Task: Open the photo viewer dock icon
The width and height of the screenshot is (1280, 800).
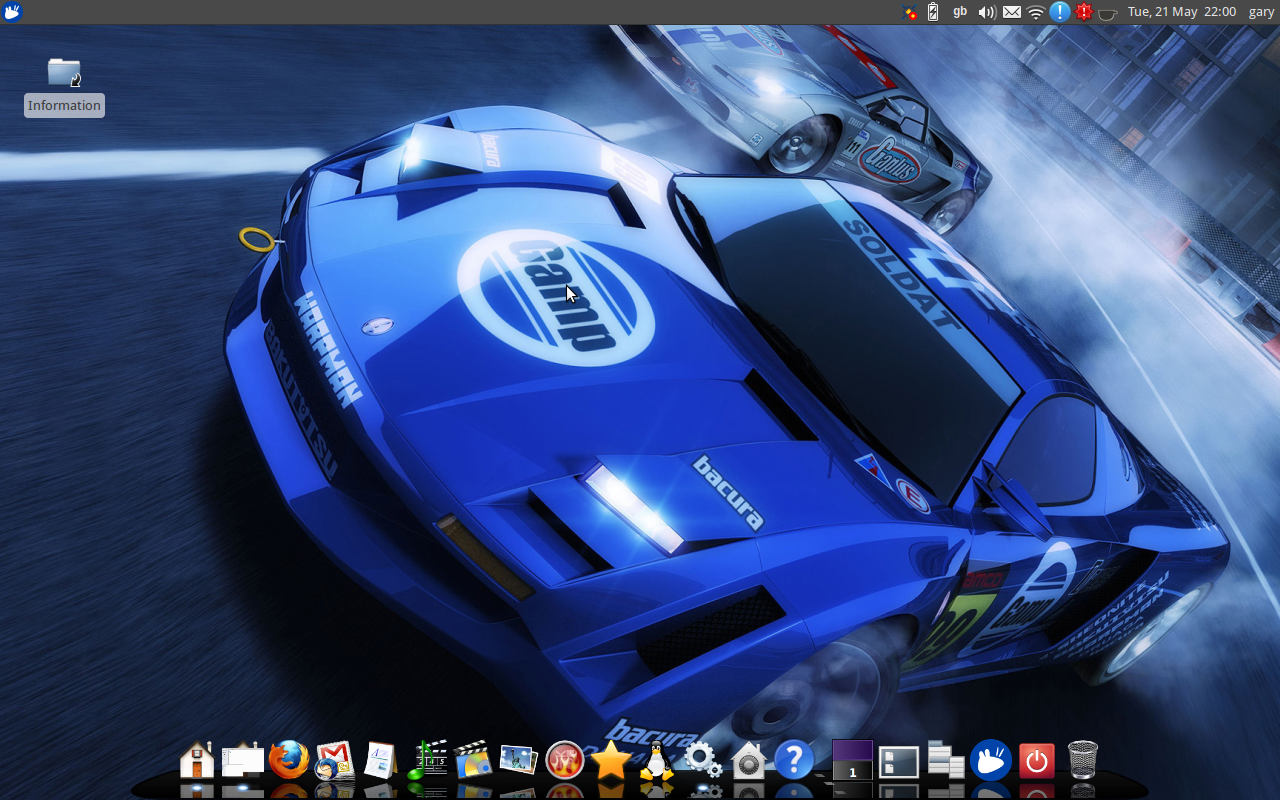Action: (519, 760)
